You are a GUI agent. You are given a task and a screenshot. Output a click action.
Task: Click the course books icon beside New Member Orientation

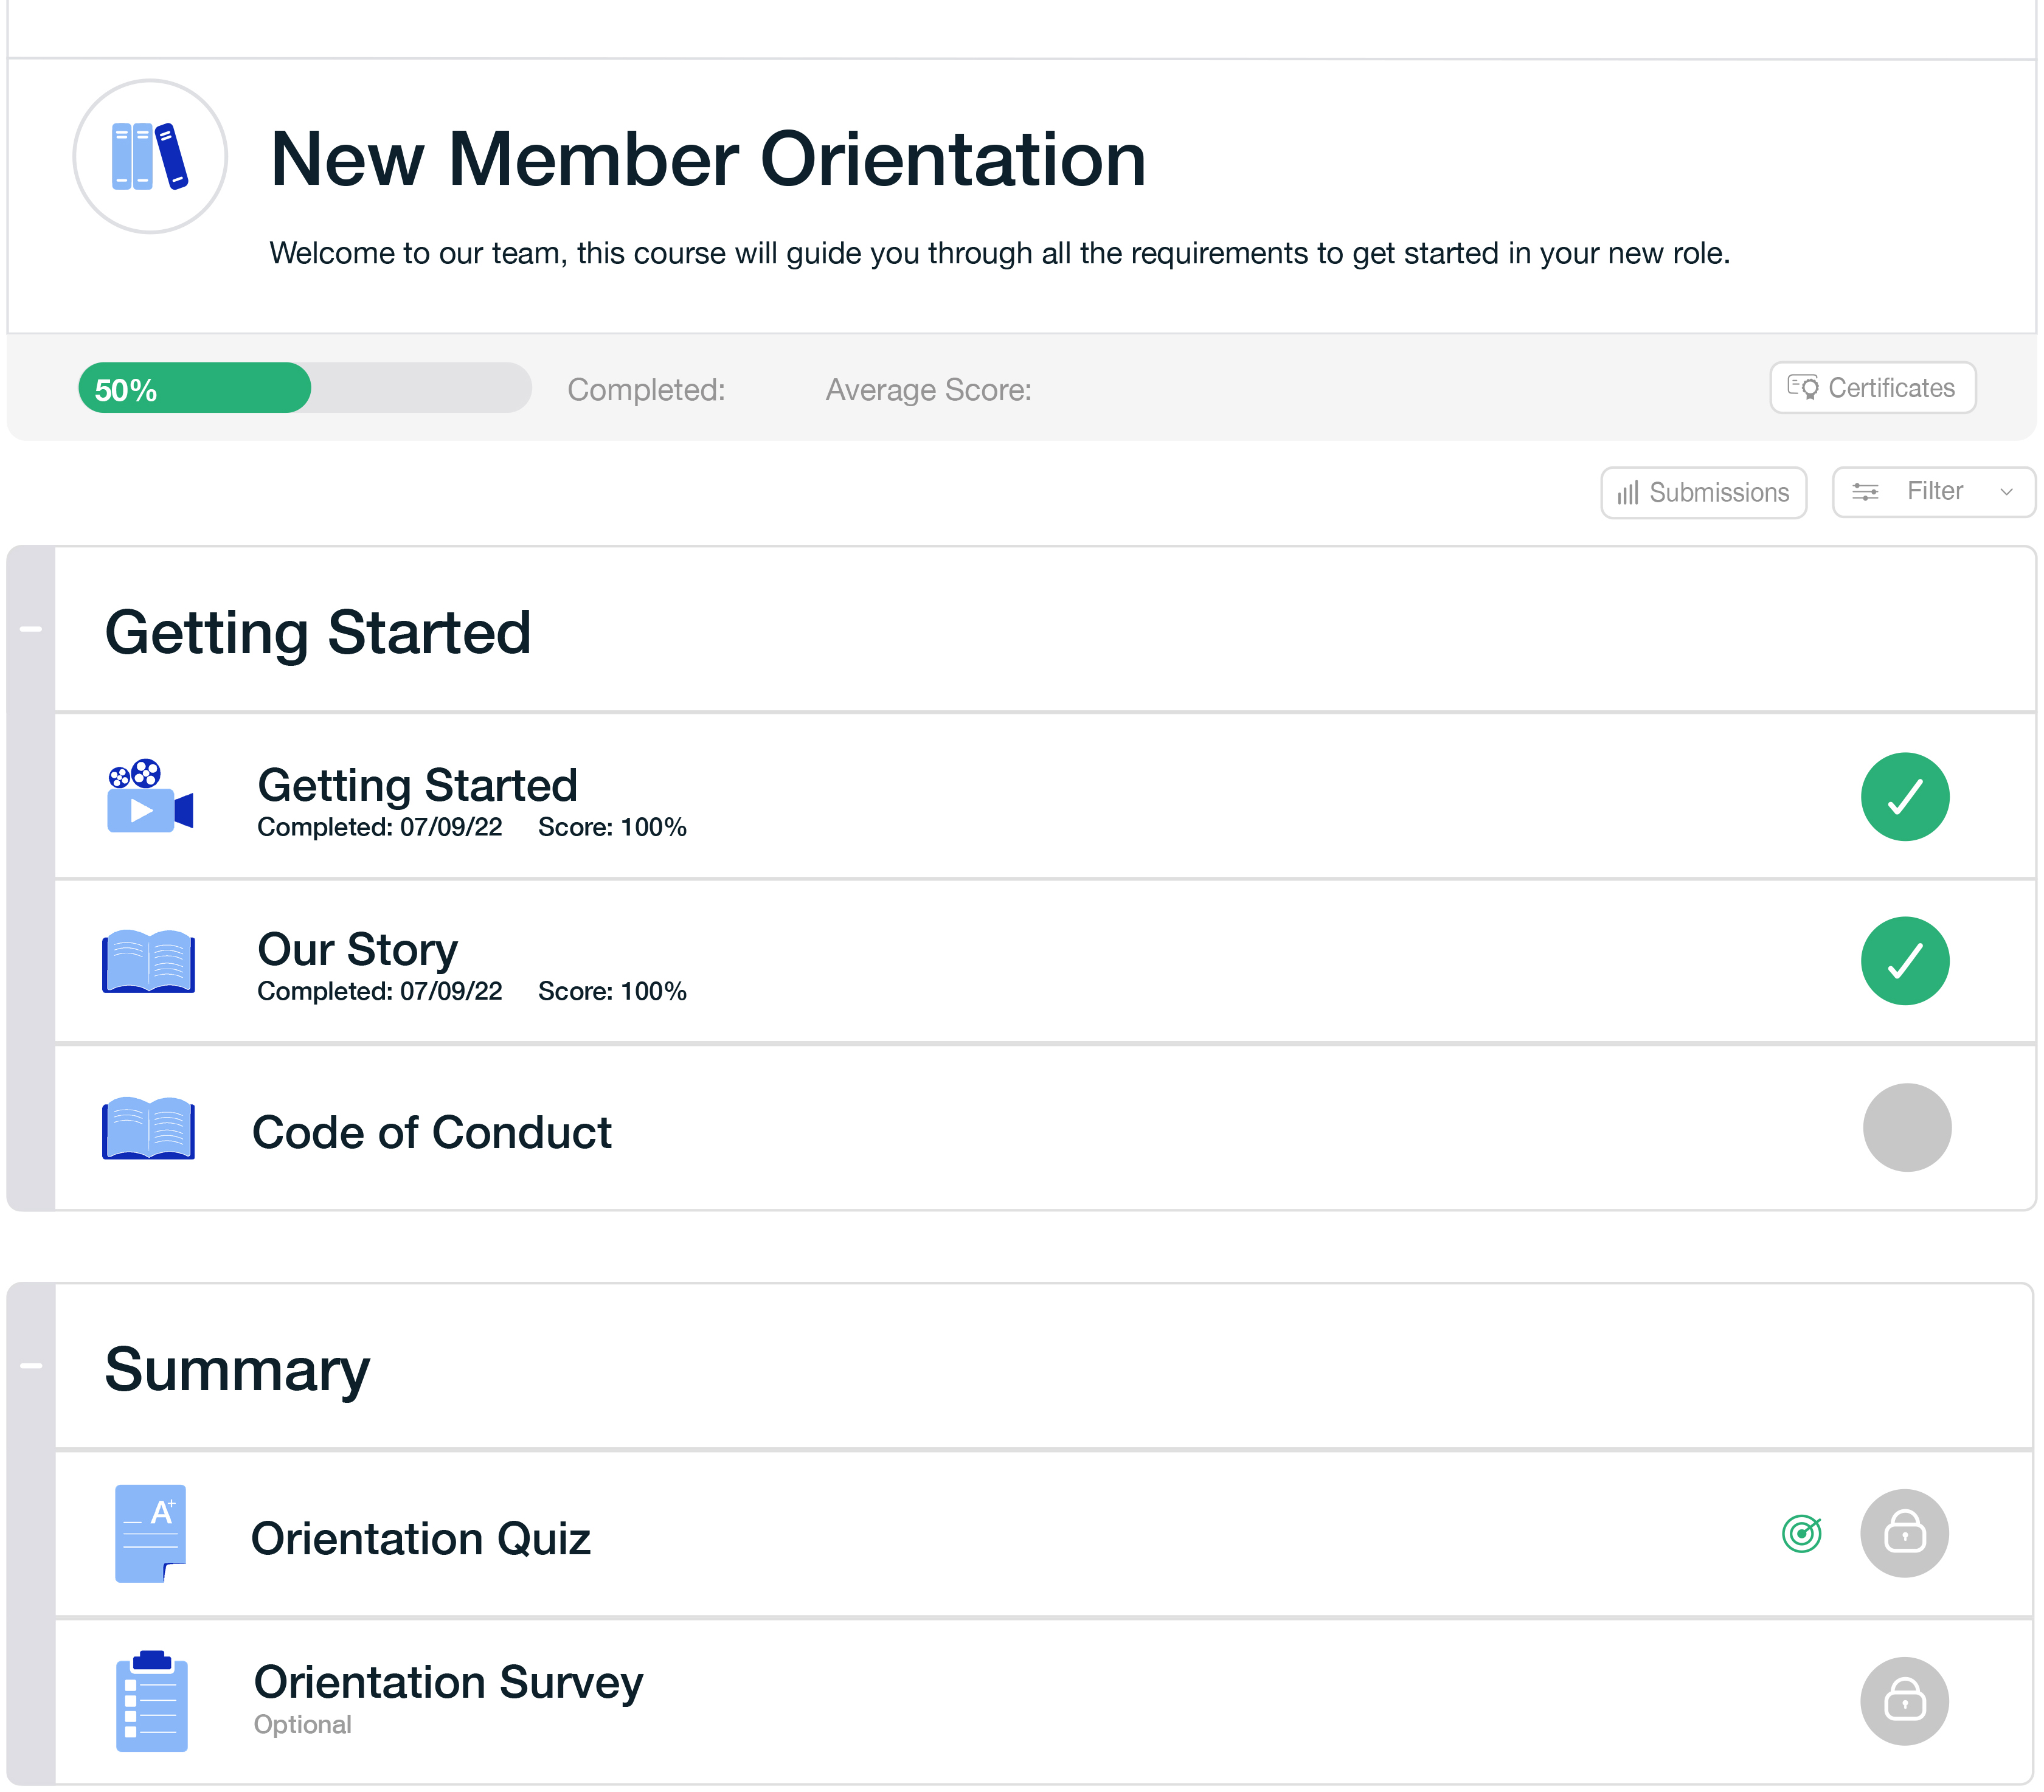click(x=149, y=156)
